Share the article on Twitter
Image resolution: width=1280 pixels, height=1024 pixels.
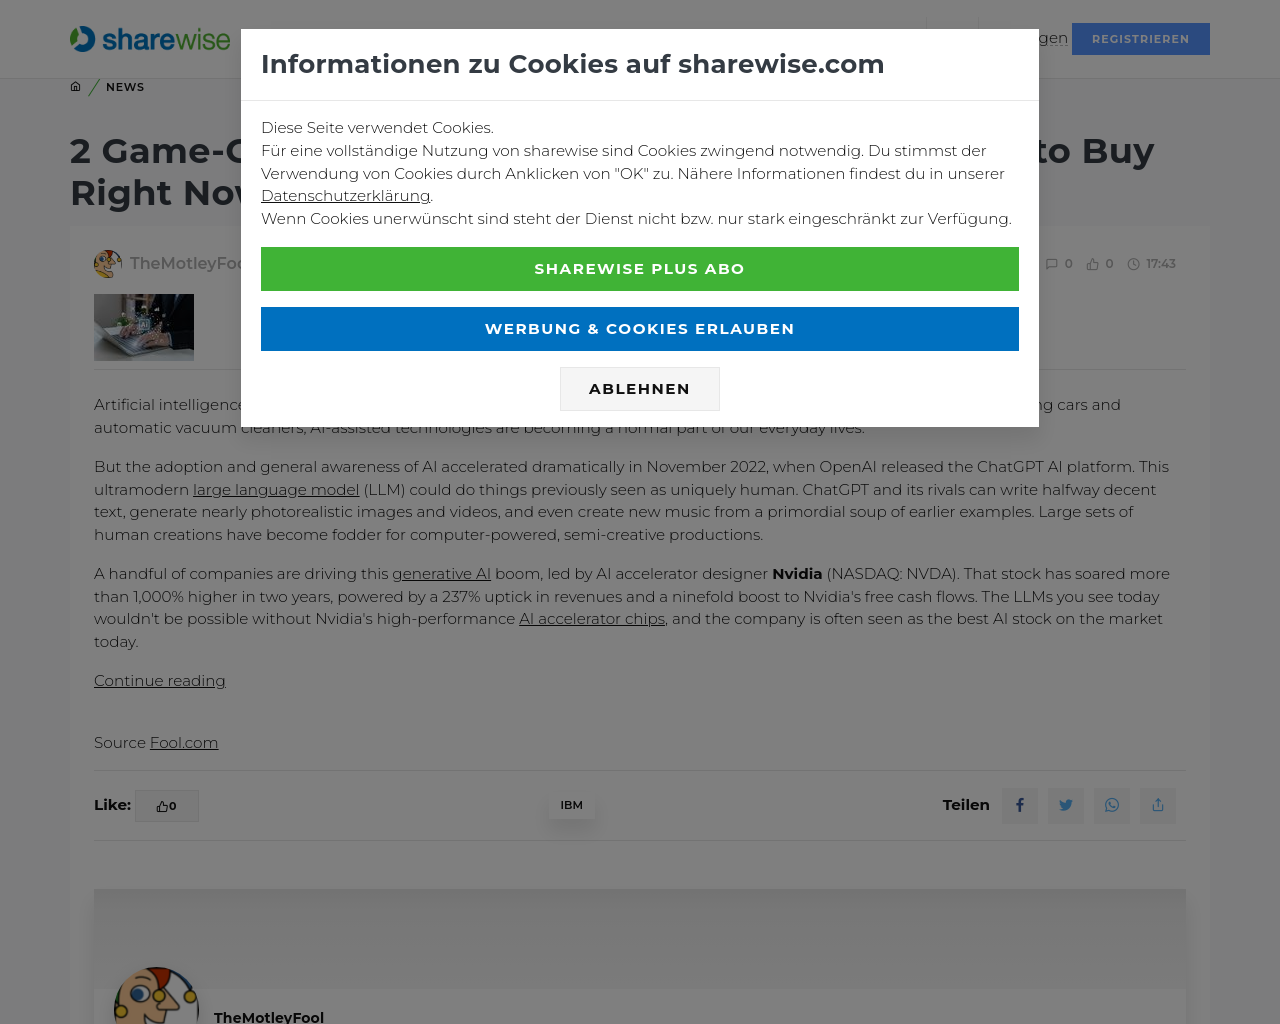coord(1066,806)
